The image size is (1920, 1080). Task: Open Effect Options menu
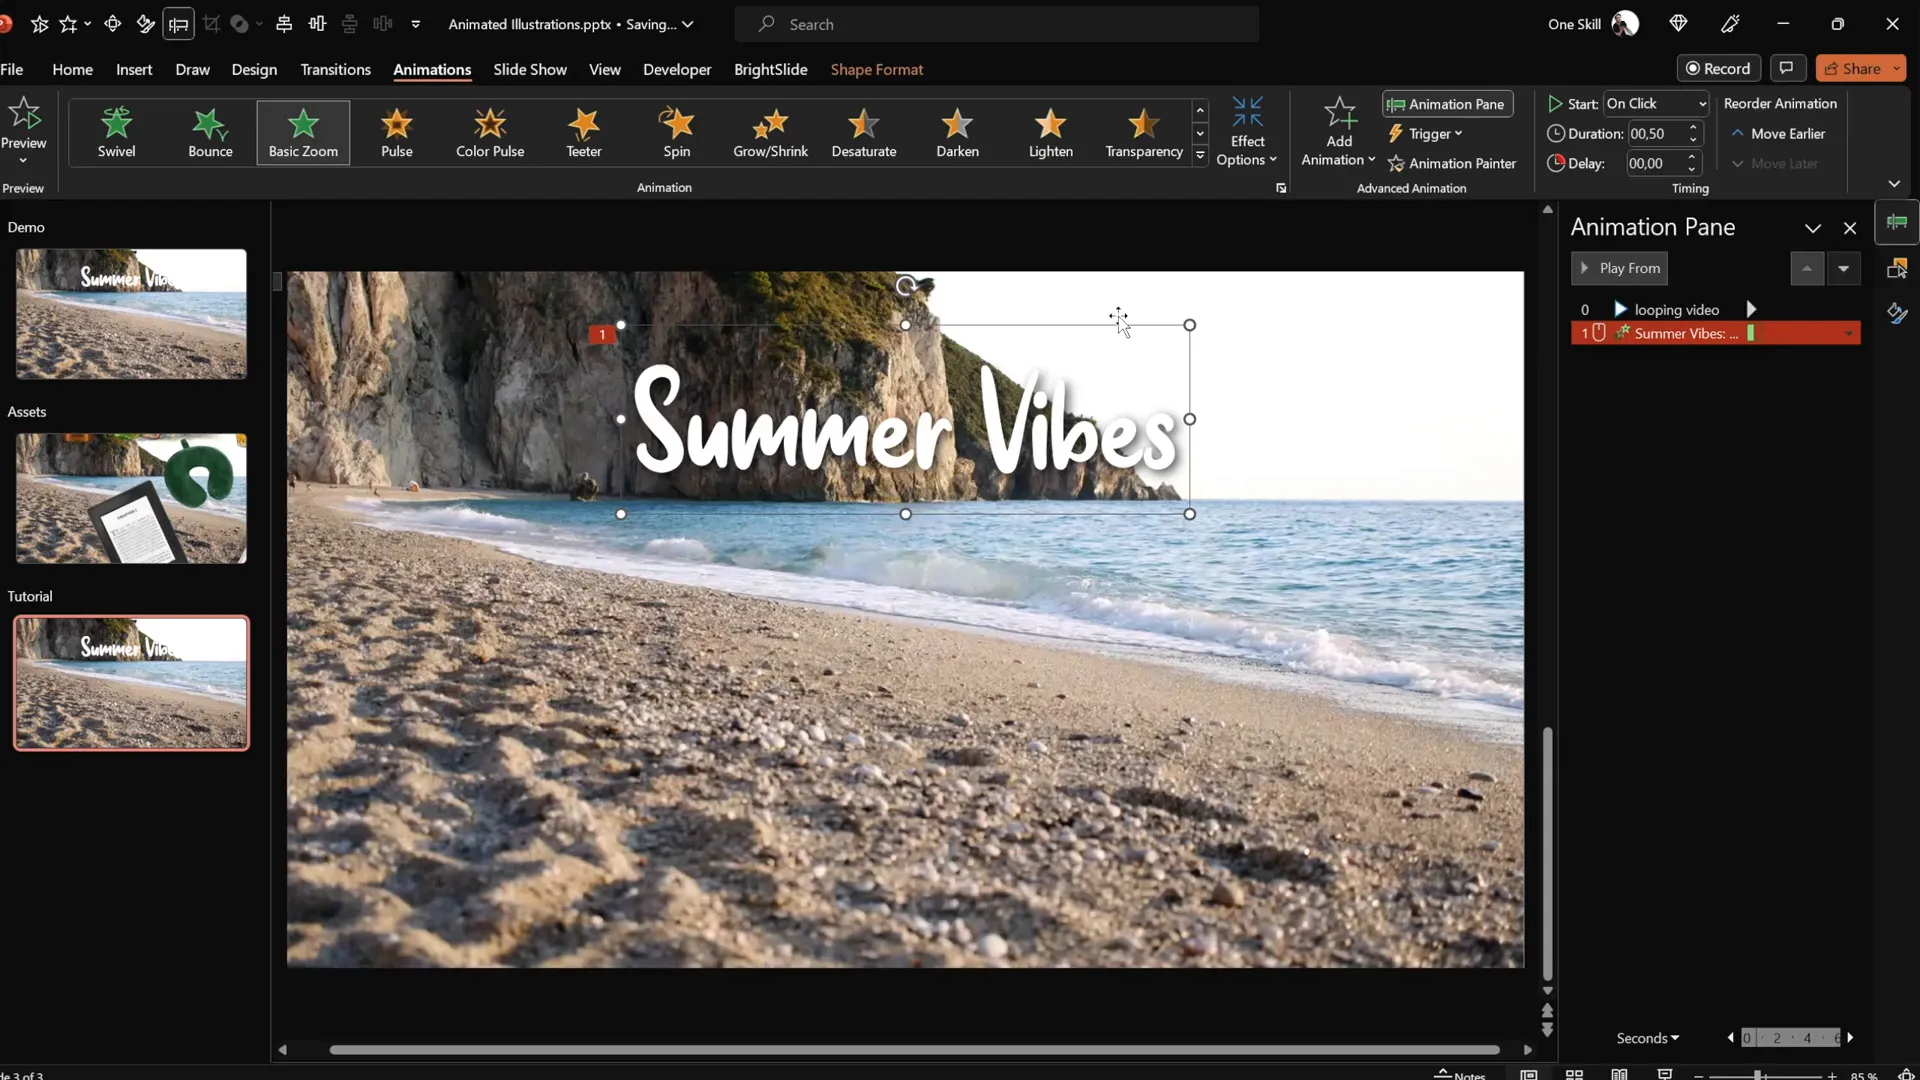[1247, 132]
